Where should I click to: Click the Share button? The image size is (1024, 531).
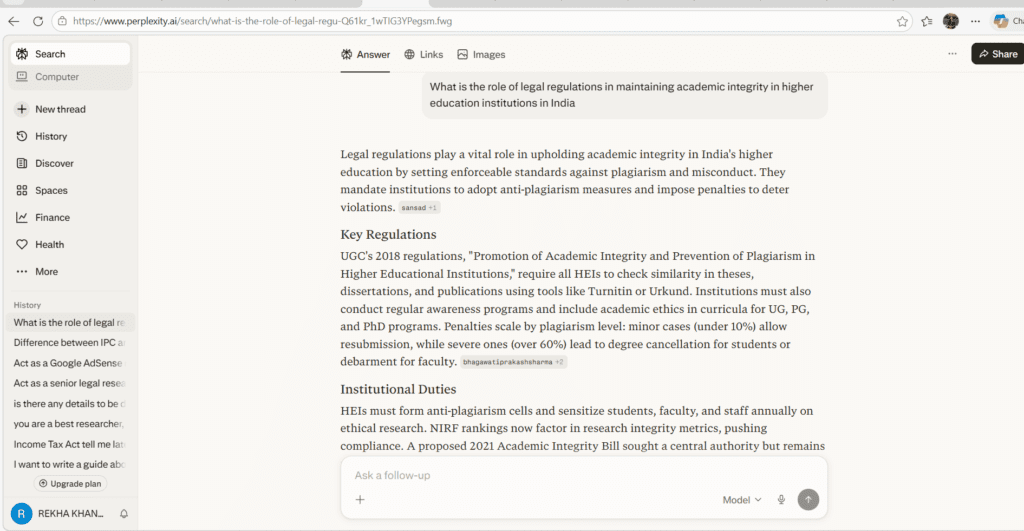point(997,54)
